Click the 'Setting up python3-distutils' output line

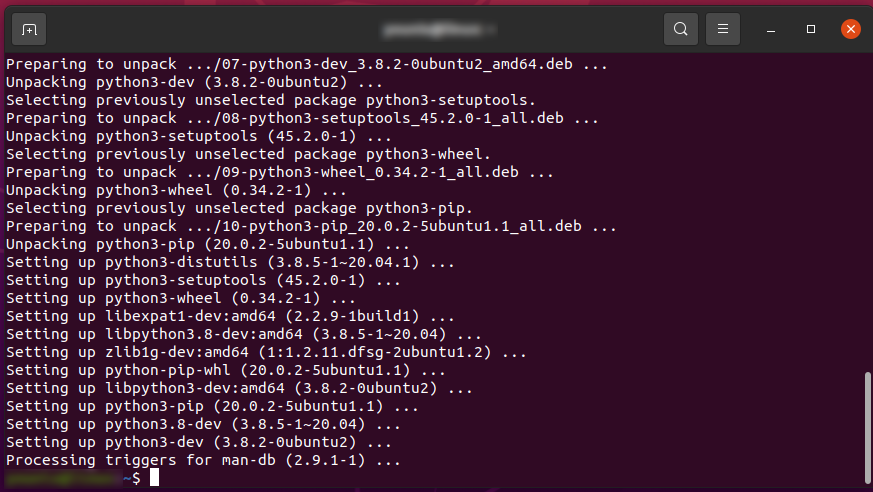tap(230, 262)
